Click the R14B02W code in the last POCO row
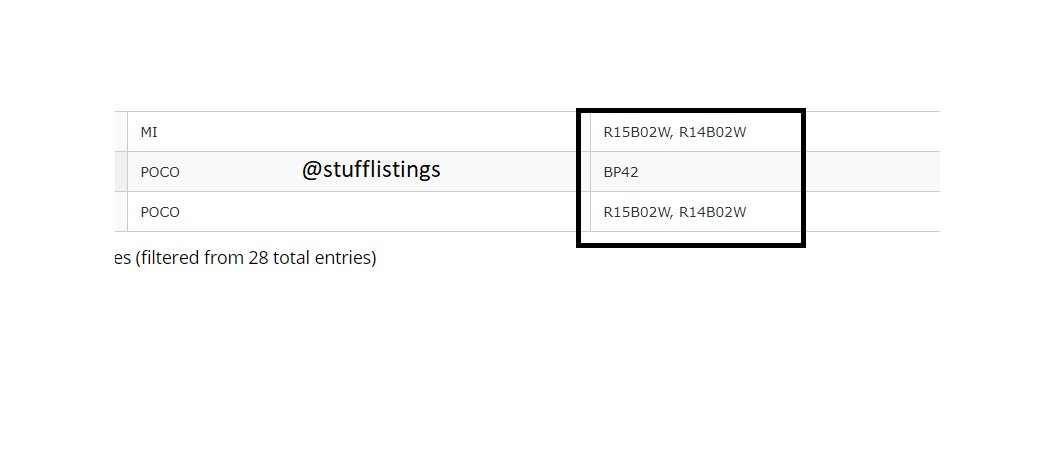1047x456 pixels. [712, 212]
